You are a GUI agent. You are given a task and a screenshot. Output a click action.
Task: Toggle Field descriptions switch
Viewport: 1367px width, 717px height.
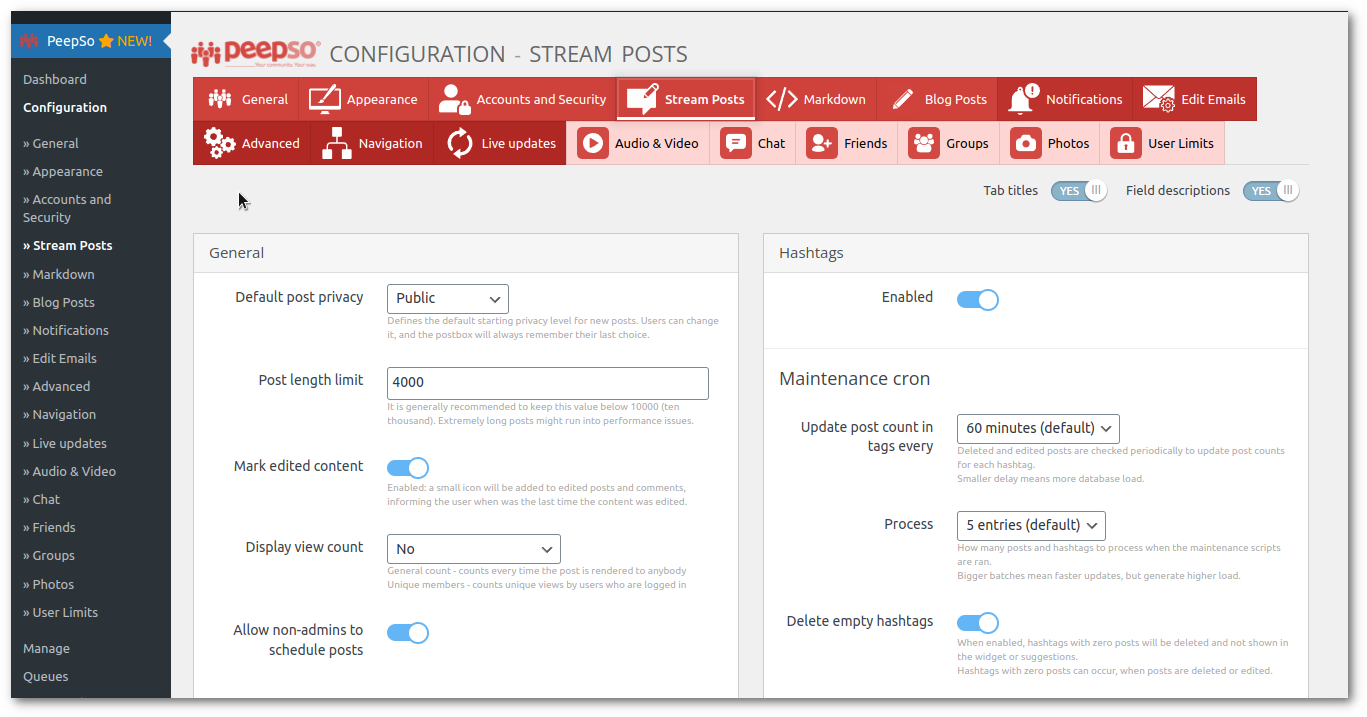tap(1271, 191)
